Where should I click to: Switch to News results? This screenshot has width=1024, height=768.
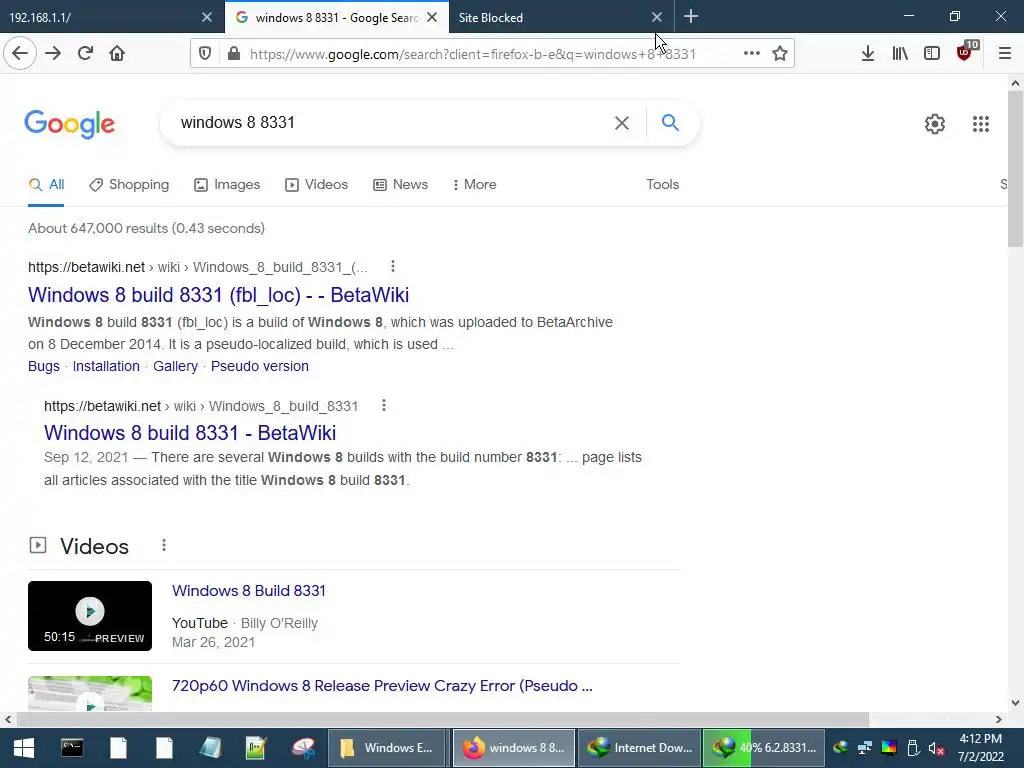pyautogui.click(x=400, y=185)
